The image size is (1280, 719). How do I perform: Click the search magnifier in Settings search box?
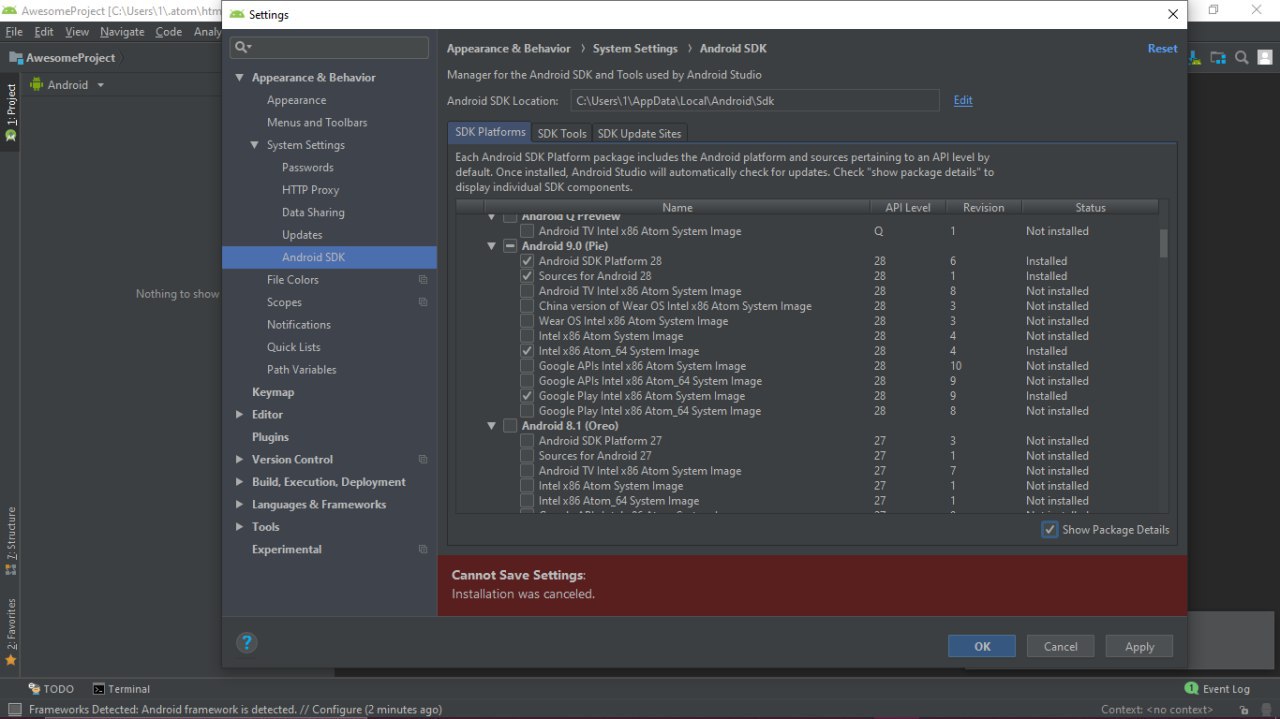pos(241,47)
